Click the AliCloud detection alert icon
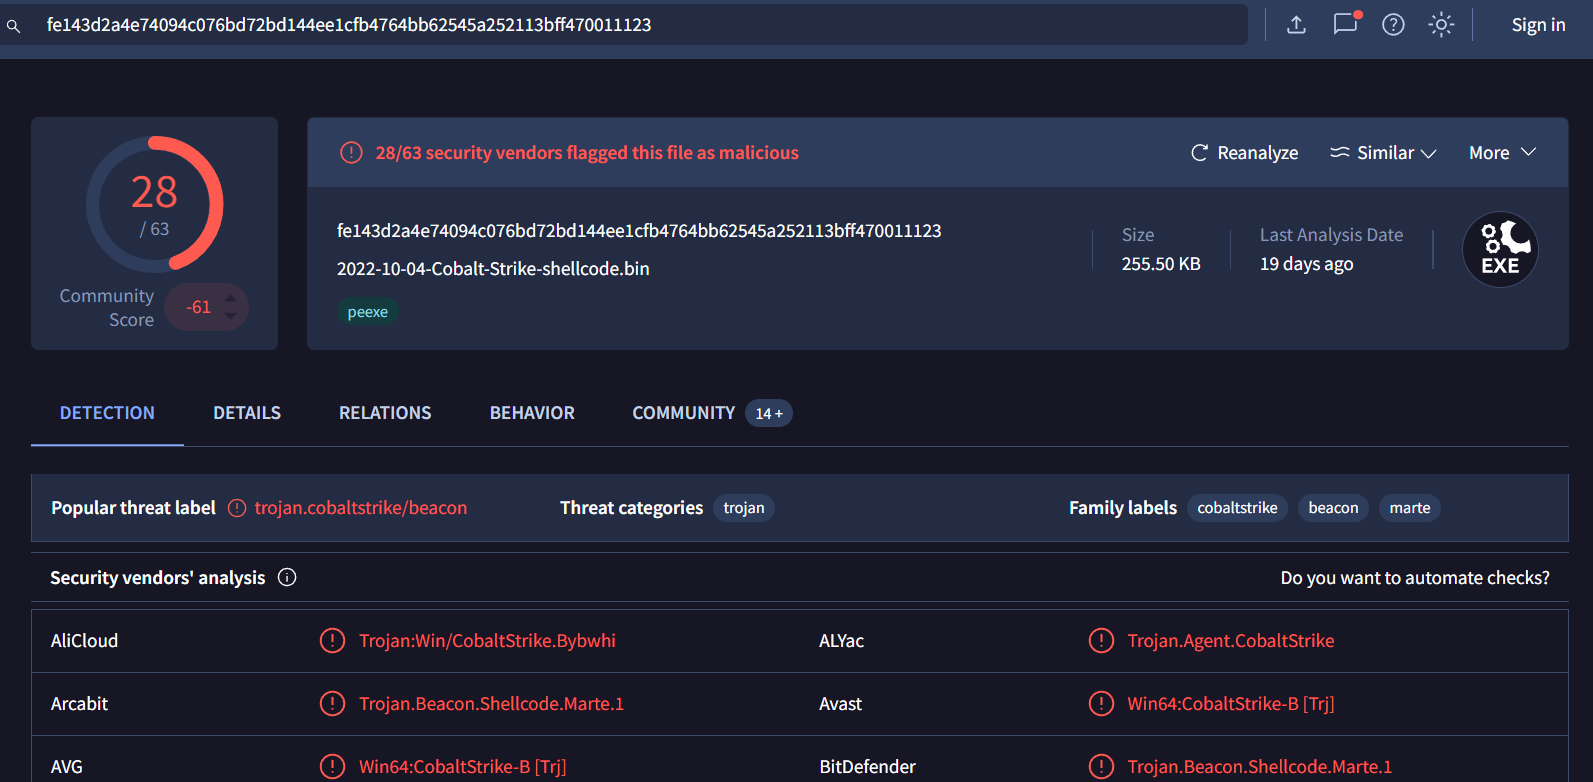The width and height of the screenshot is (1593, 782). (x=332, y=640)
